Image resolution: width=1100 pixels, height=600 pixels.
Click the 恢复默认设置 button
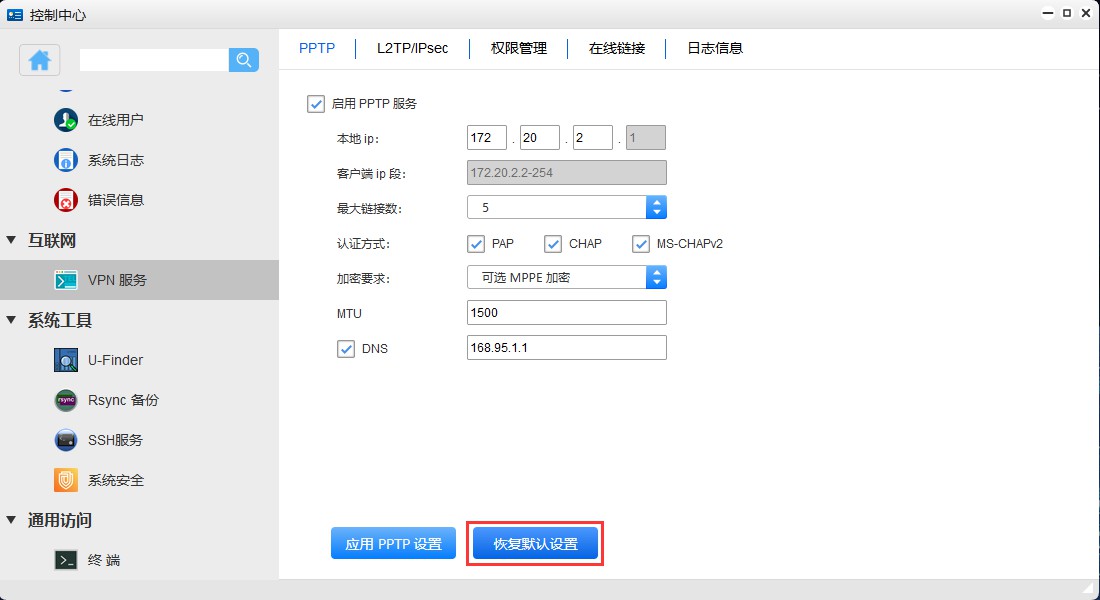coord(535,543)
